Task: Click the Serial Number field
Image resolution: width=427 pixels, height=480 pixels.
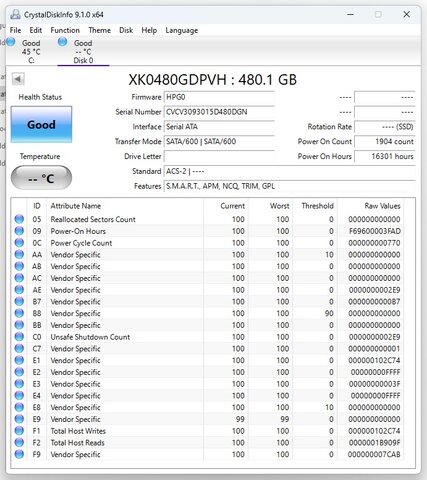Action: [219, 112]
